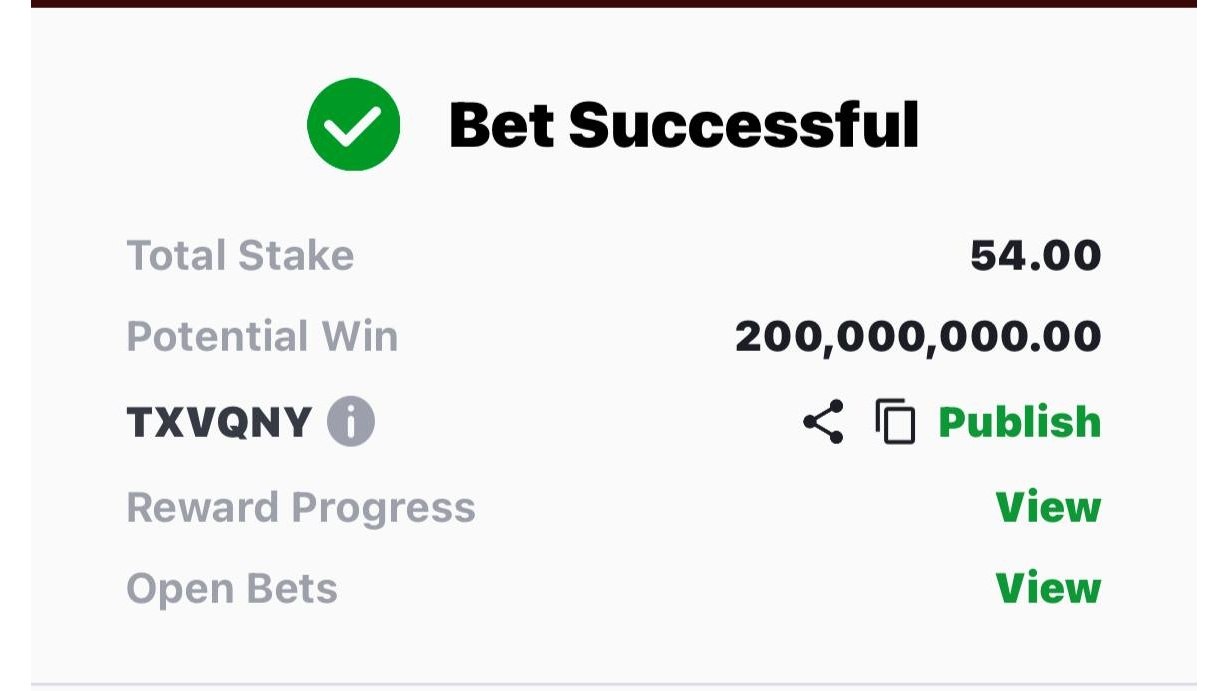This screenshot has width=1228, height=691.
Task: Click the Total Stake label
Action: pos(240,256)
